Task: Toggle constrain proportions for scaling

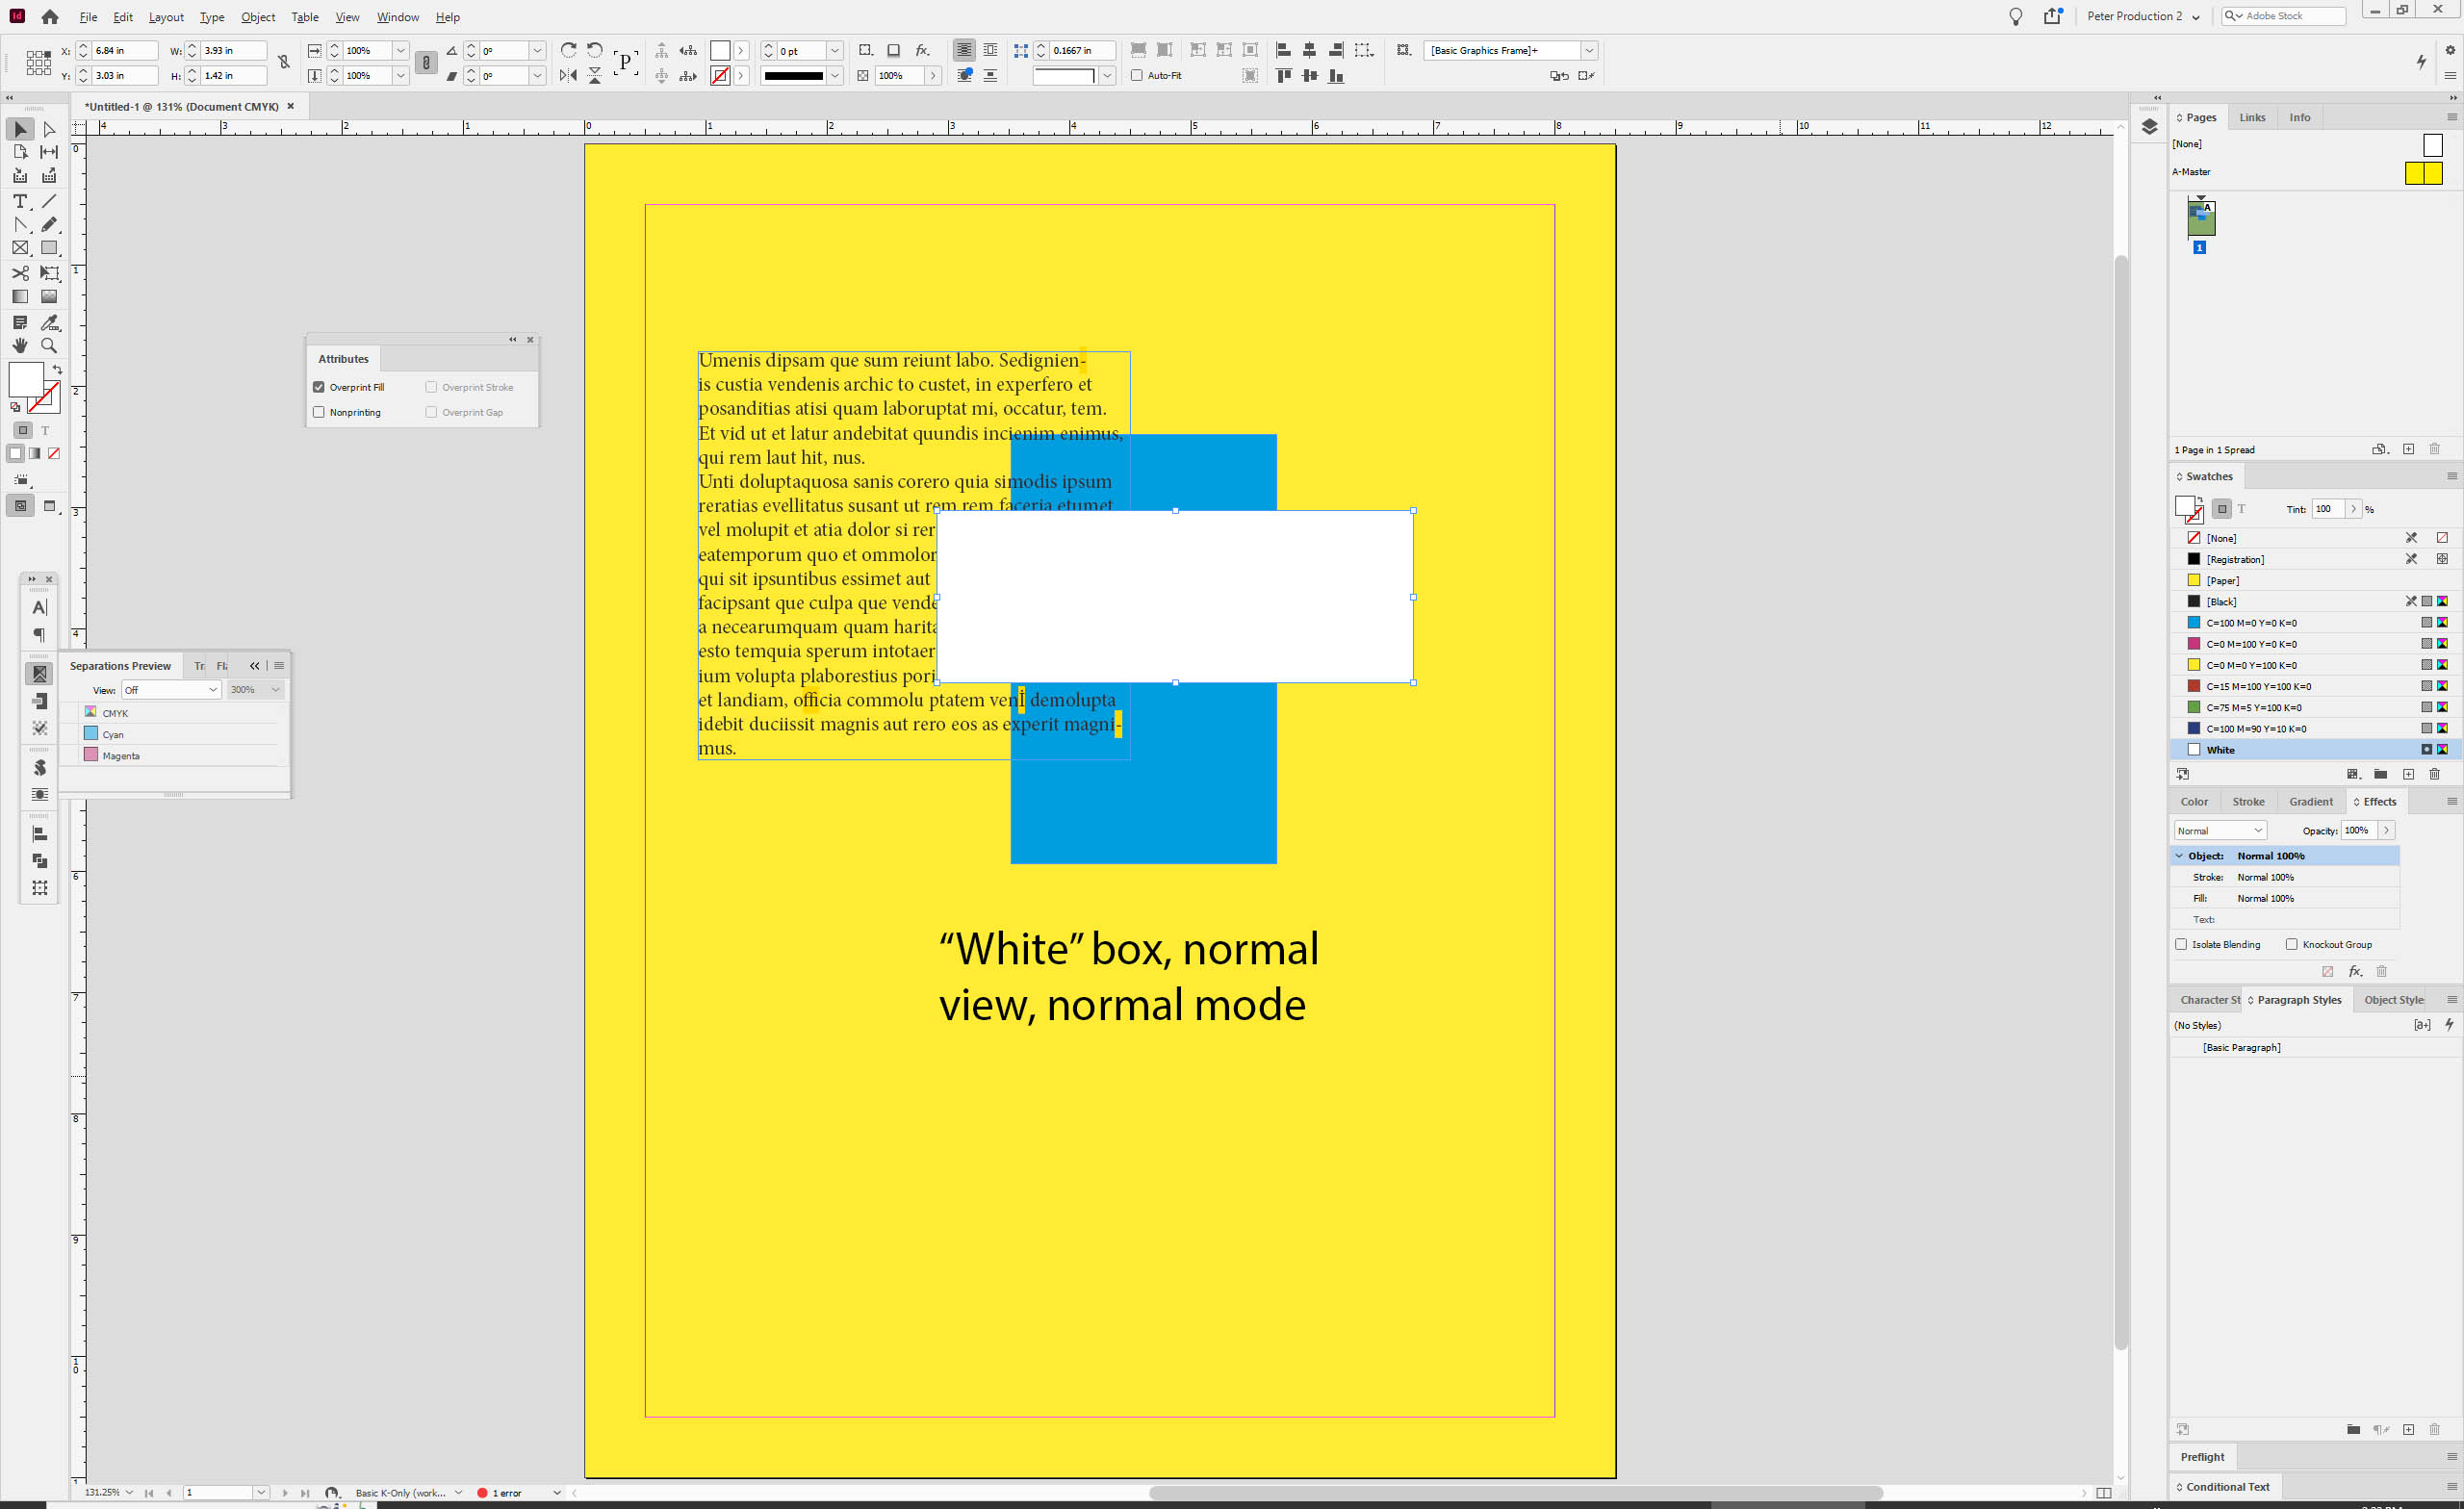Action: click(x=426, y=63)
